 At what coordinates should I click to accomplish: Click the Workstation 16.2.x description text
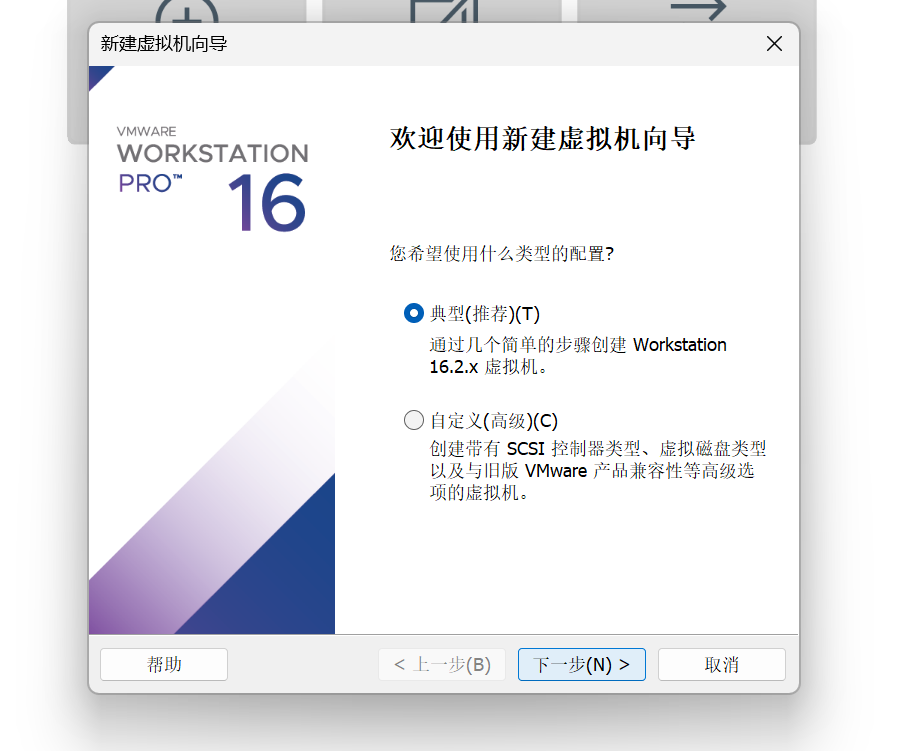tap(578, 355)
